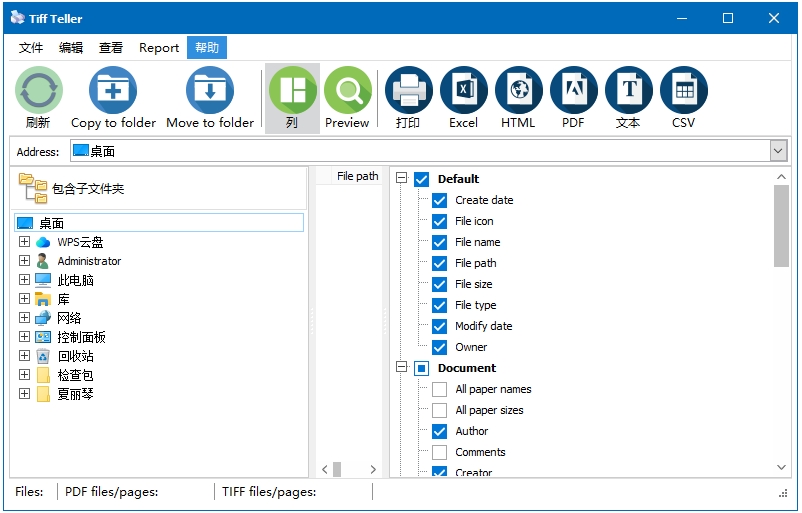Collapse the Default column group
Image resolution: width=802 pixels, height=513 pixels.
coord(402,179)
